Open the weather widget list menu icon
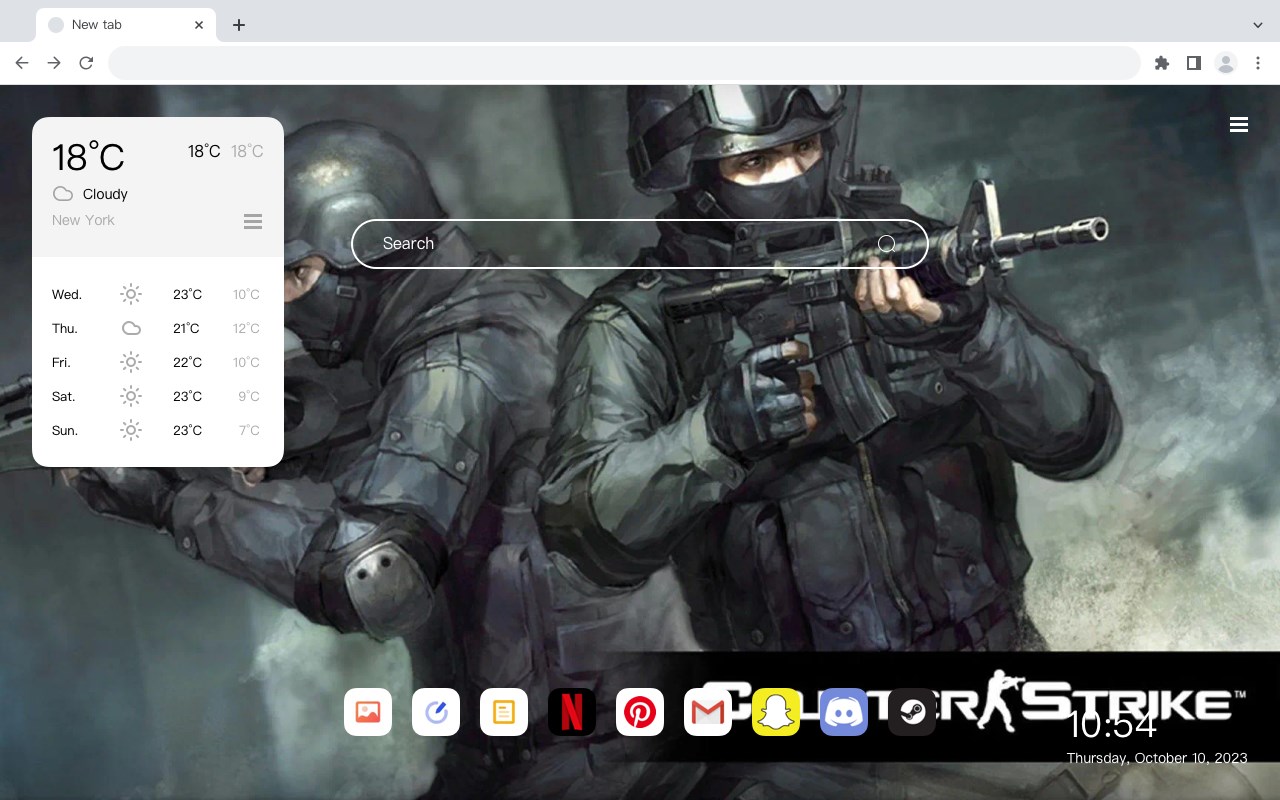 coord(253,221)
